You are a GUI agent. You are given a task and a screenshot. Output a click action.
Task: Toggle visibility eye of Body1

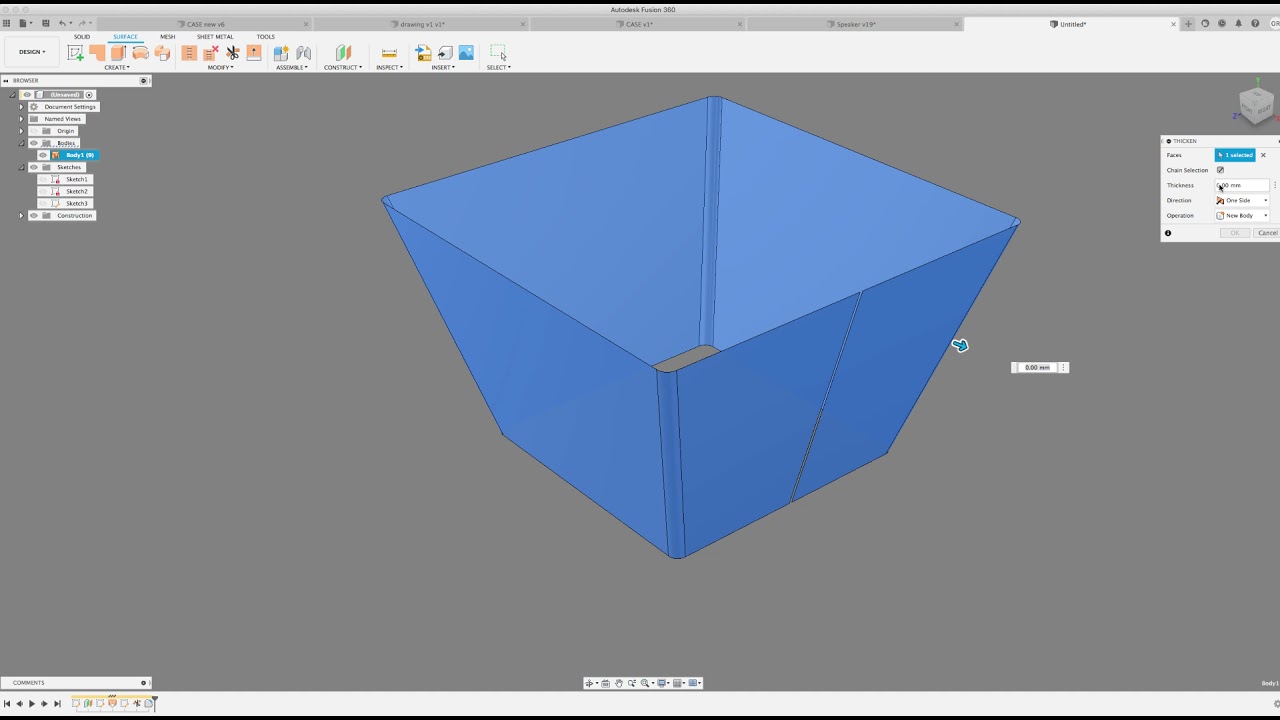[43, 155]
